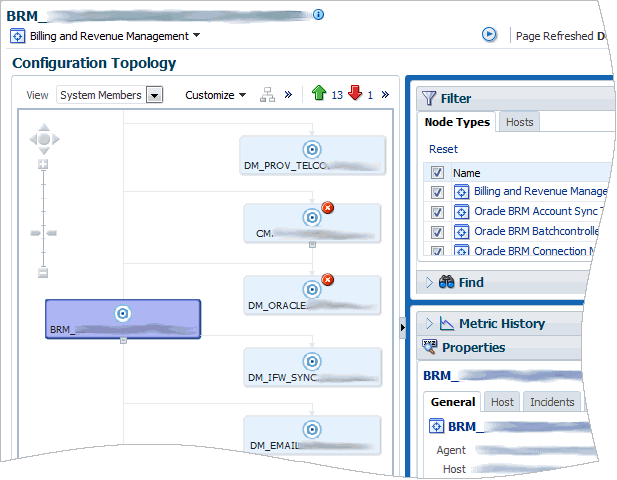Open the Customize menu
The height and width of the screenshot is (480, 617).
coord(215,95)
